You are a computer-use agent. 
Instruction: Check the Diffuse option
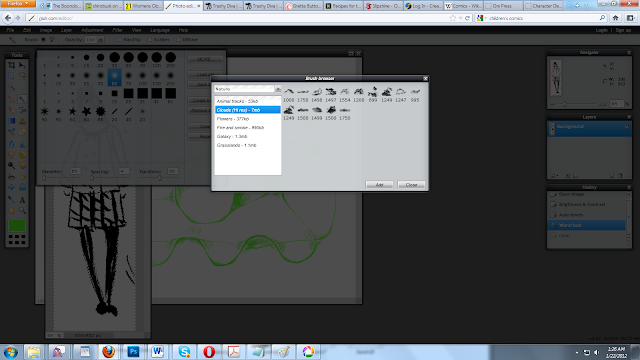(x=178, y=40)
